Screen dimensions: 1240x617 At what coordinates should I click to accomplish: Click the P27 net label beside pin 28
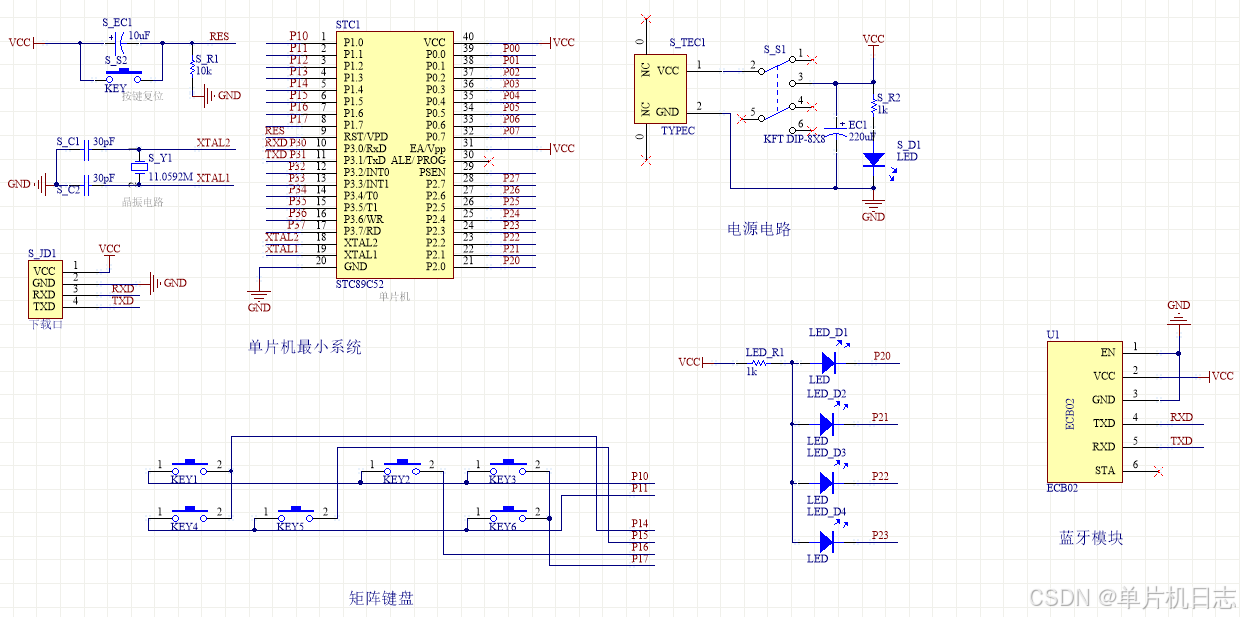511,178
